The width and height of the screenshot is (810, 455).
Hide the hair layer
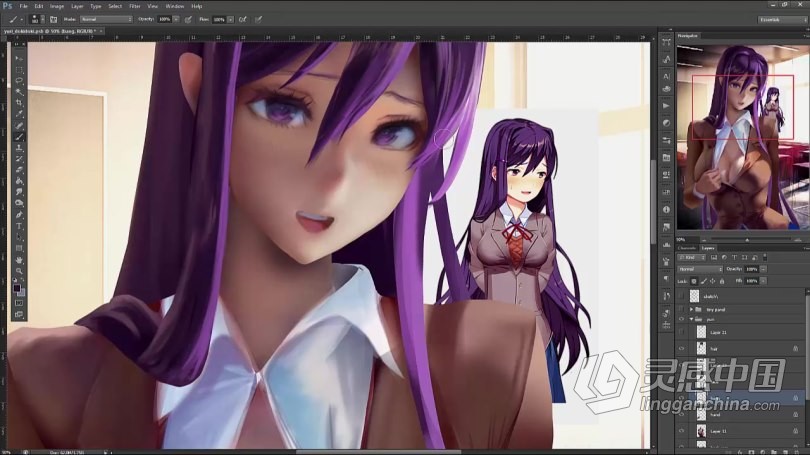681,349
